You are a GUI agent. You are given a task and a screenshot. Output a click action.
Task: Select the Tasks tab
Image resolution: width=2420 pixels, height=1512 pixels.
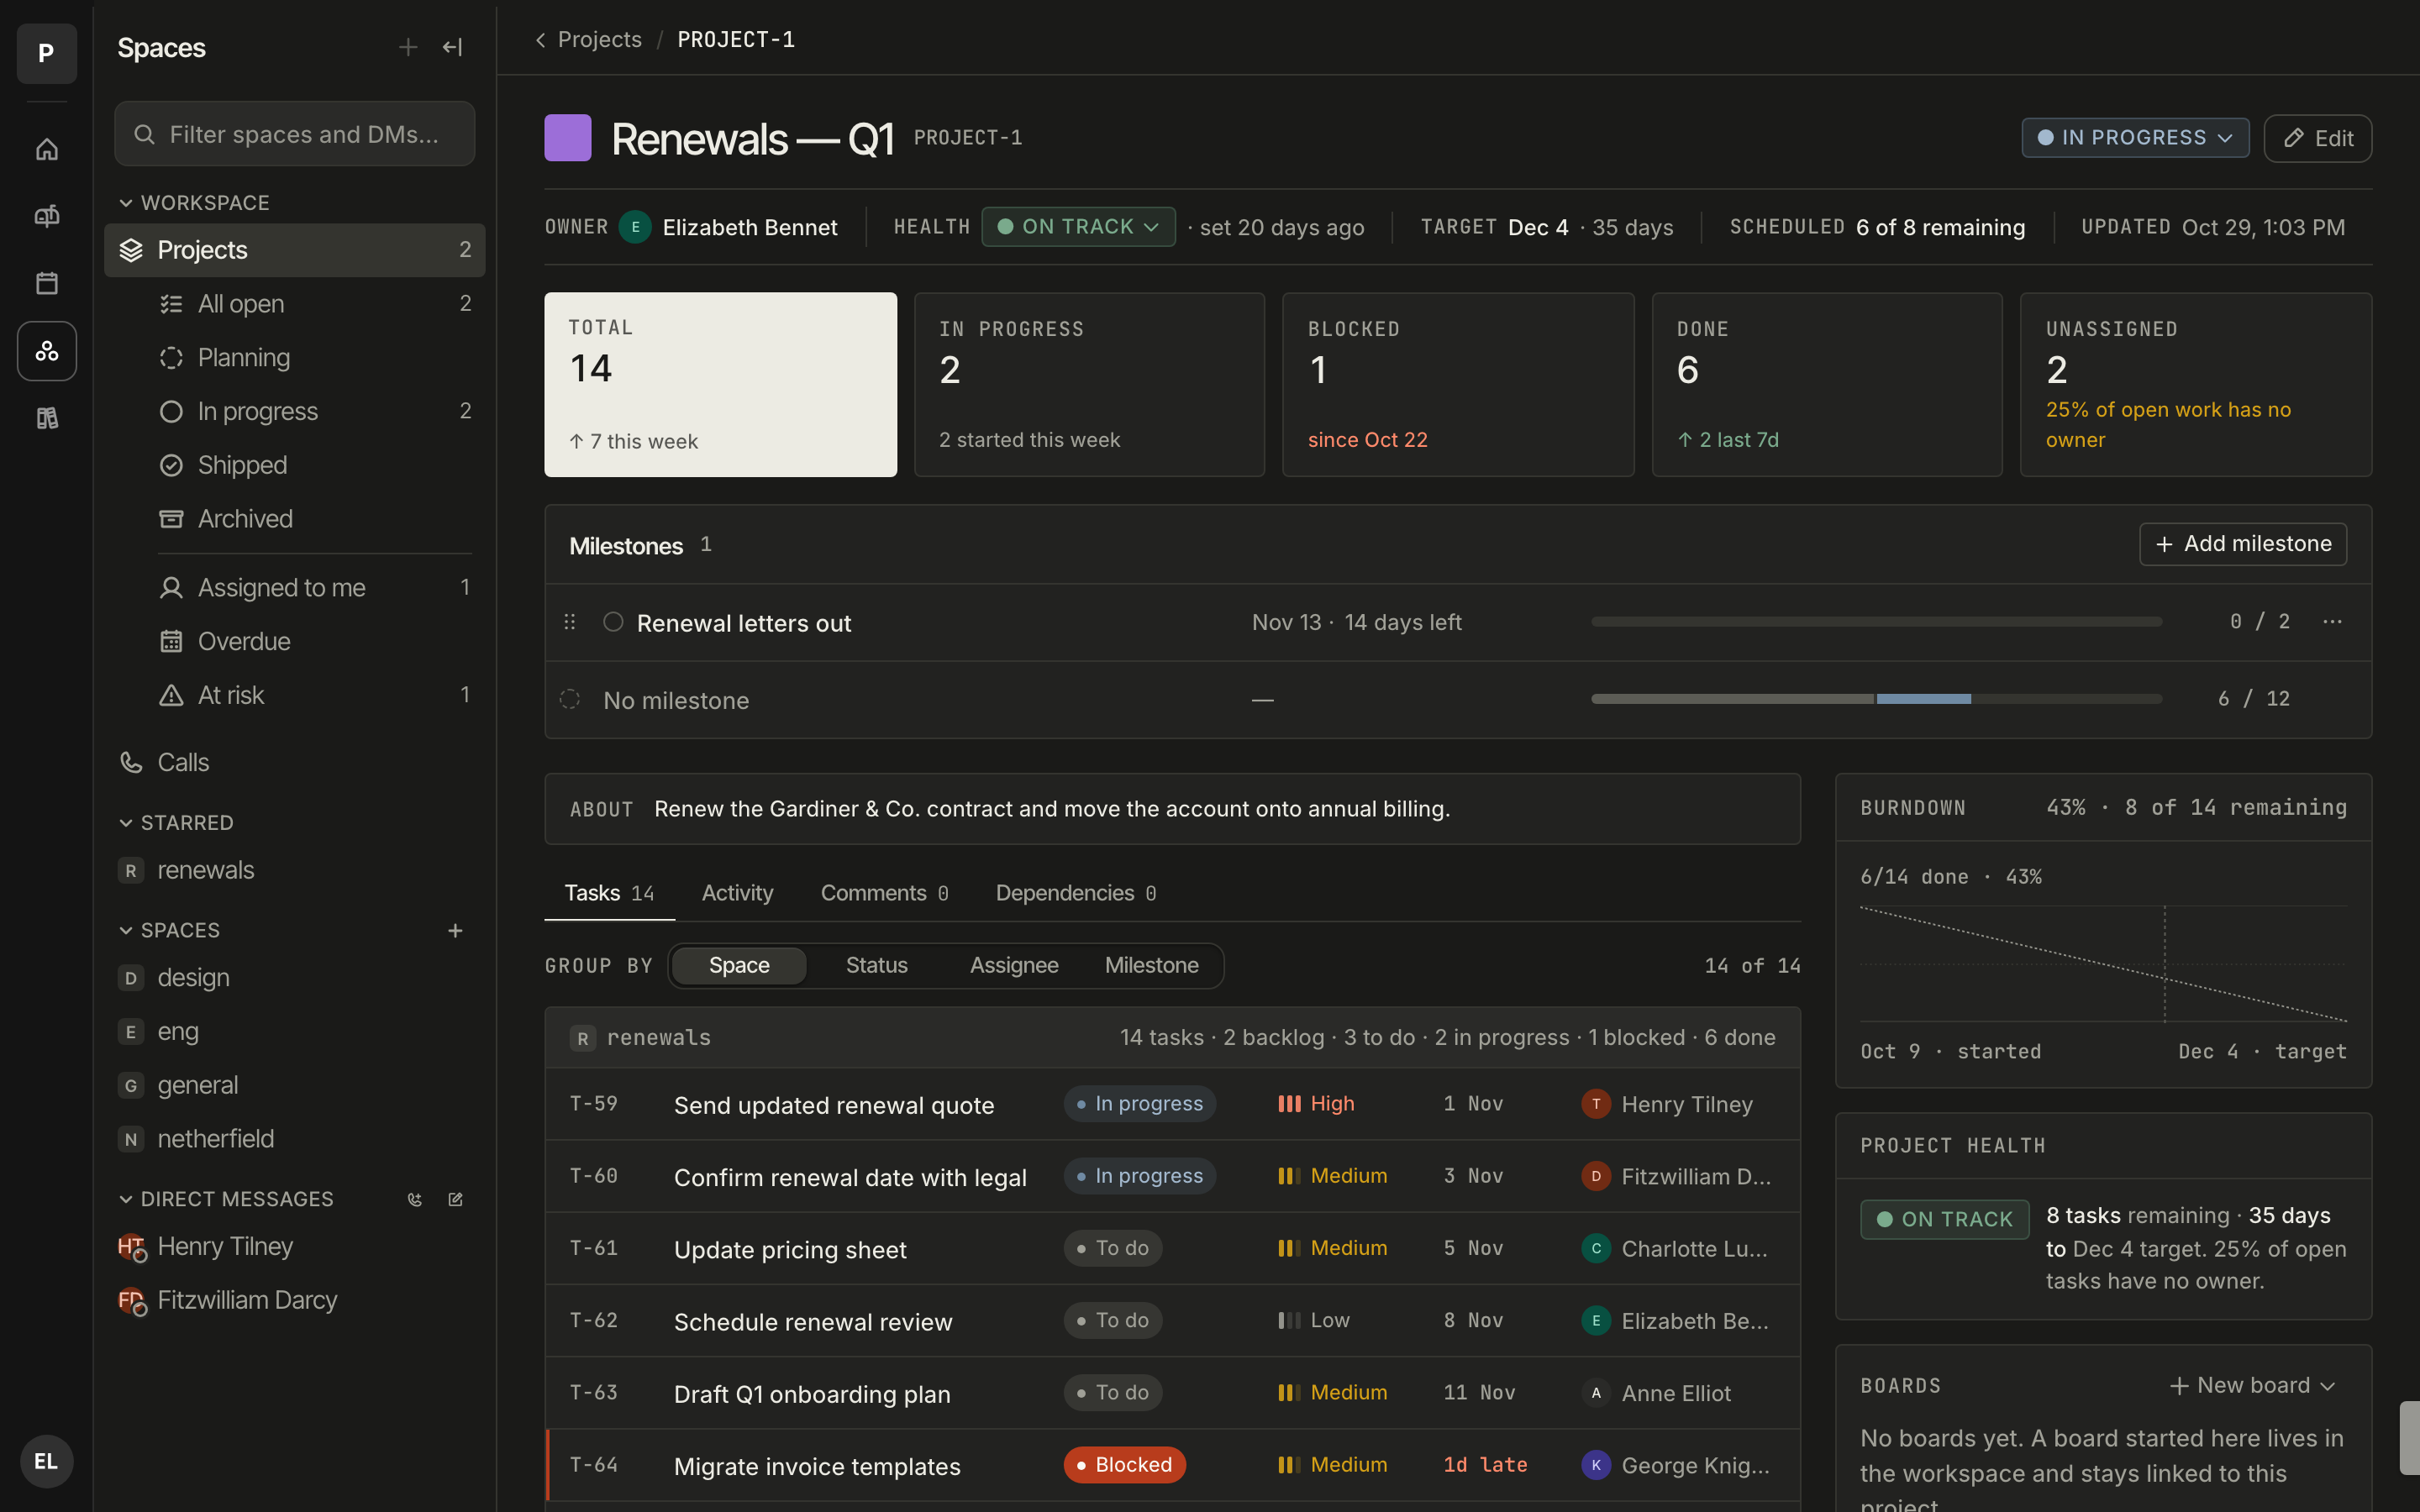pos(609,893)
